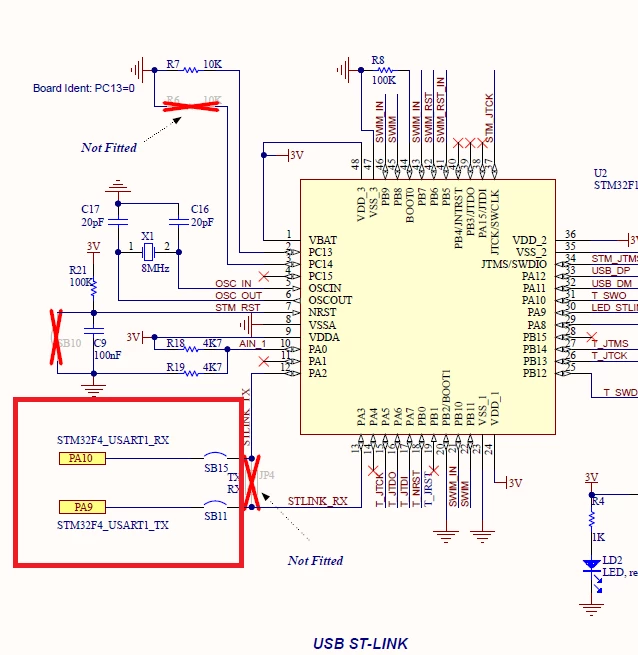638x655 pixels.
Task: Click the BOOT0 pin name
Action: (x=410, y=205)
